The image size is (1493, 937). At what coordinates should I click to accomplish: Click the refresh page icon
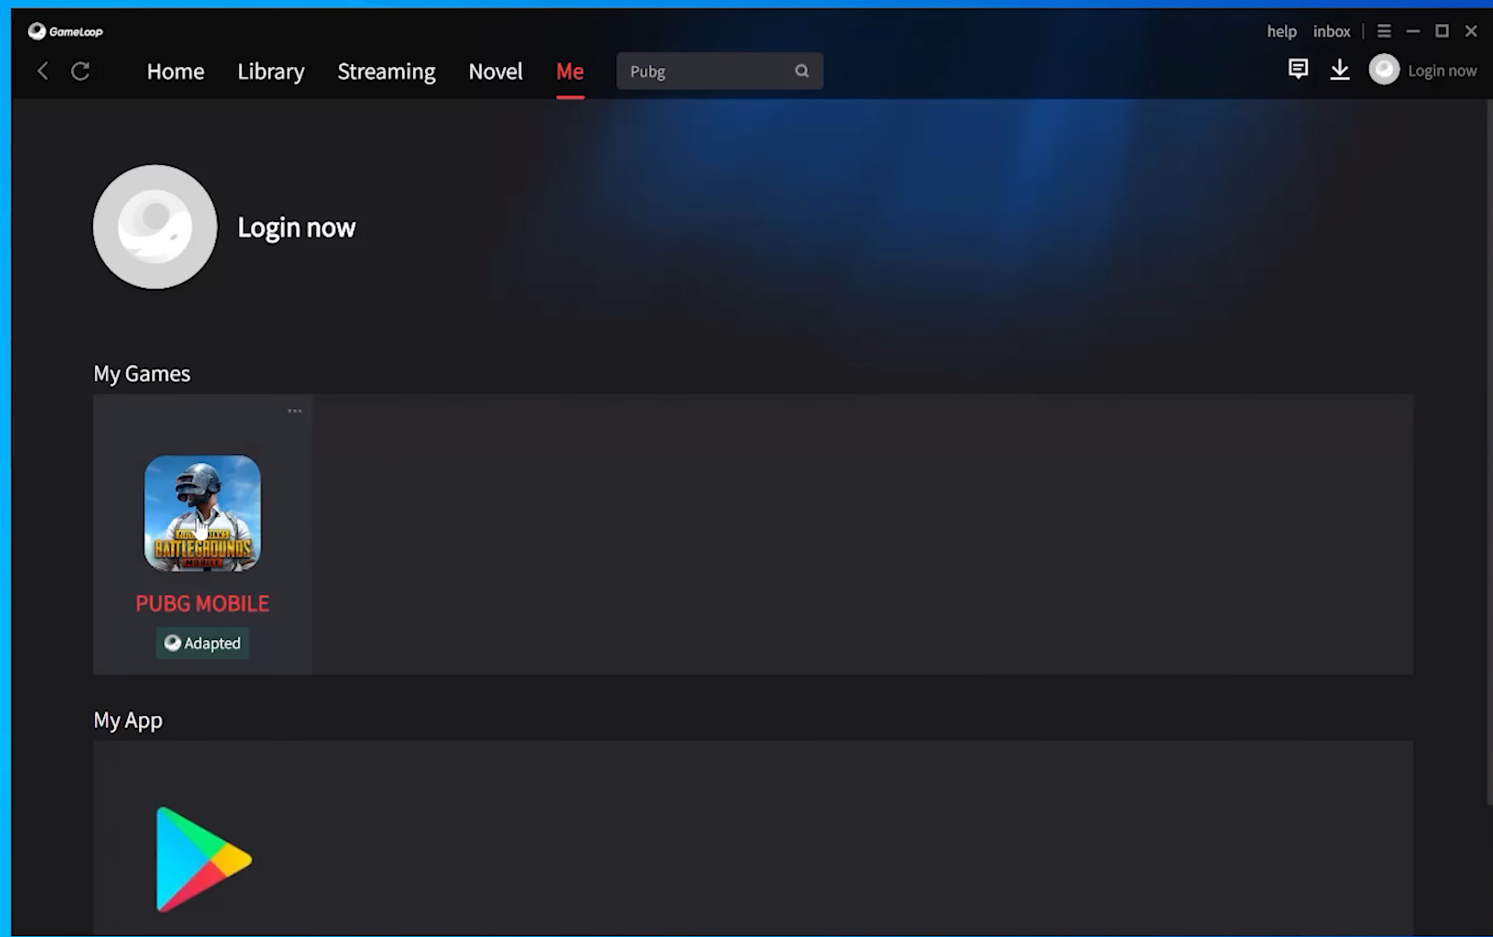pyautogui.click(x=81, y=71)
